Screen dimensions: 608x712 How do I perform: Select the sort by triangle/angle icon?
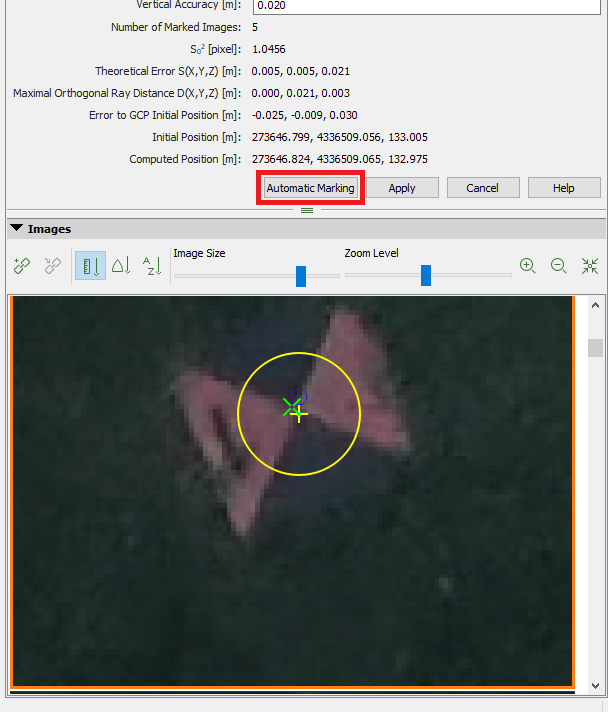click(x=121, y=266)
